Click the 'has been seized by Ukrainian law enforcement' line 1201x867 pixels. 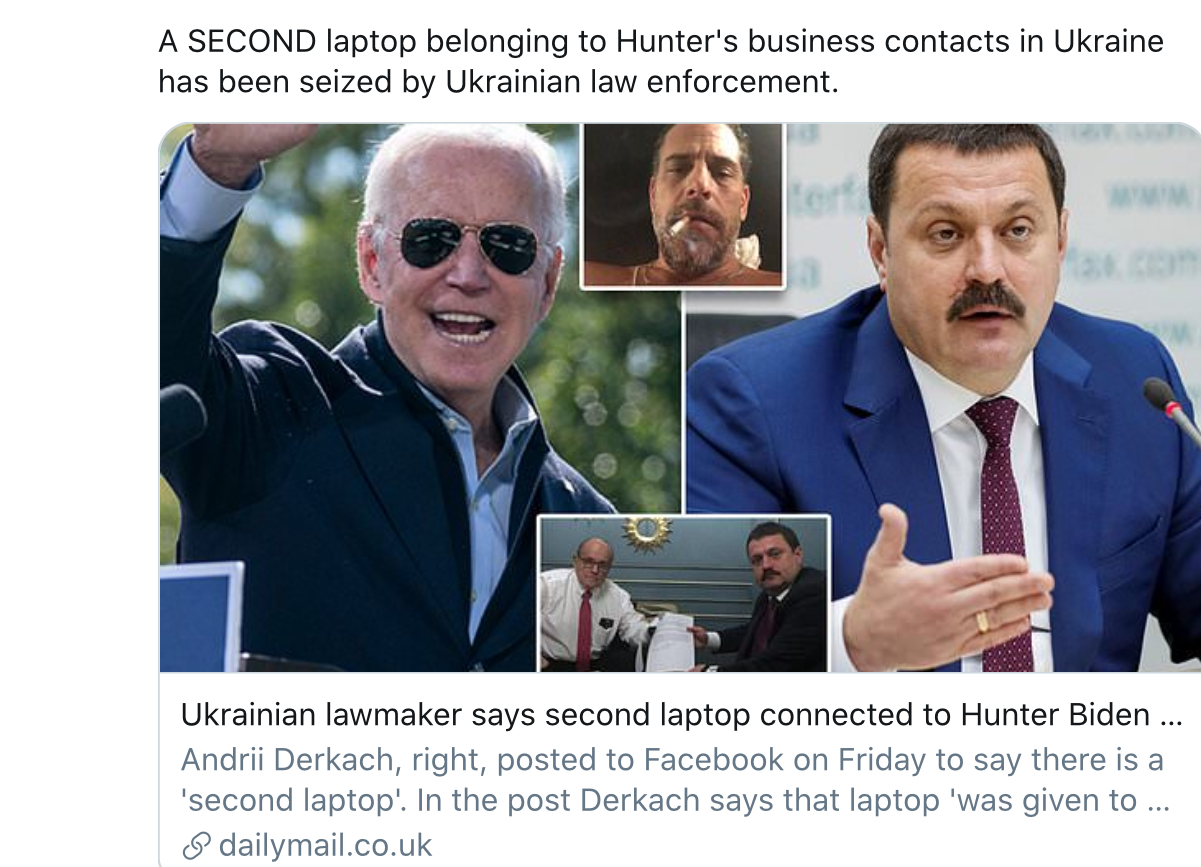point(498,81)
